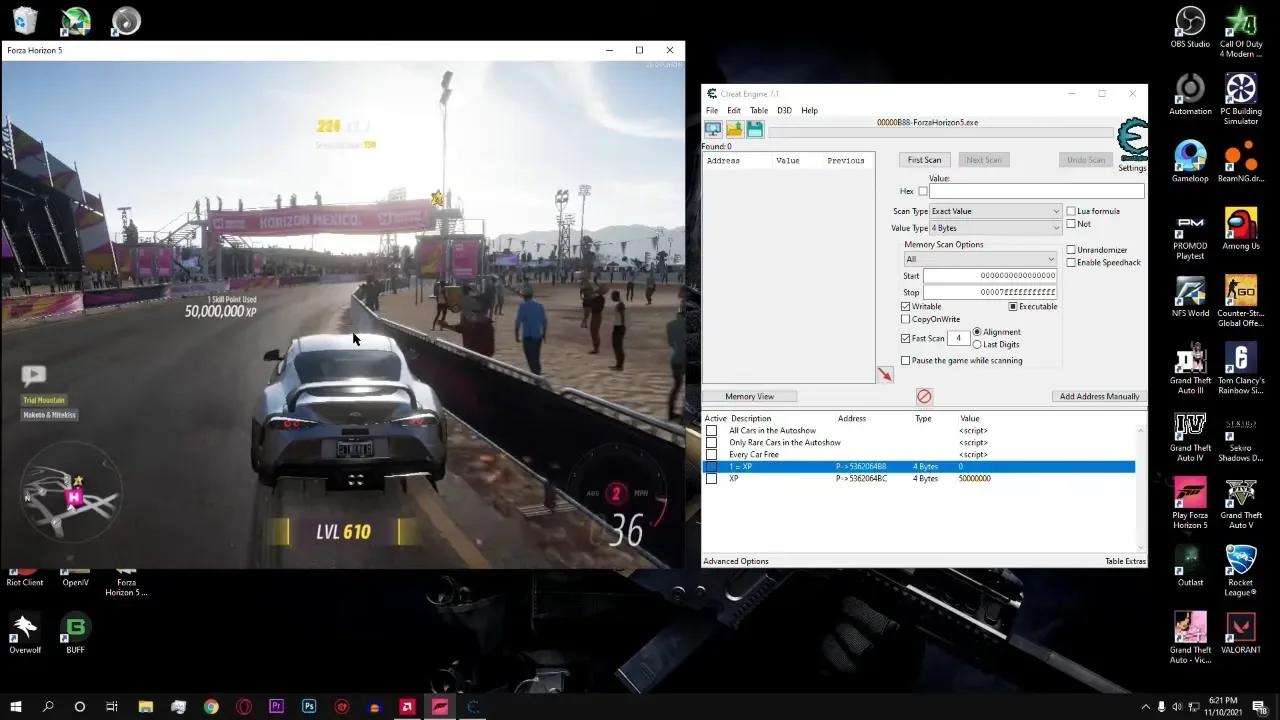Image resolution: width=1280 pixels, height=720 pixels.
Task: Toggle Pause the game while scanning
Action: pyautogui.click(x=906, y=361)
